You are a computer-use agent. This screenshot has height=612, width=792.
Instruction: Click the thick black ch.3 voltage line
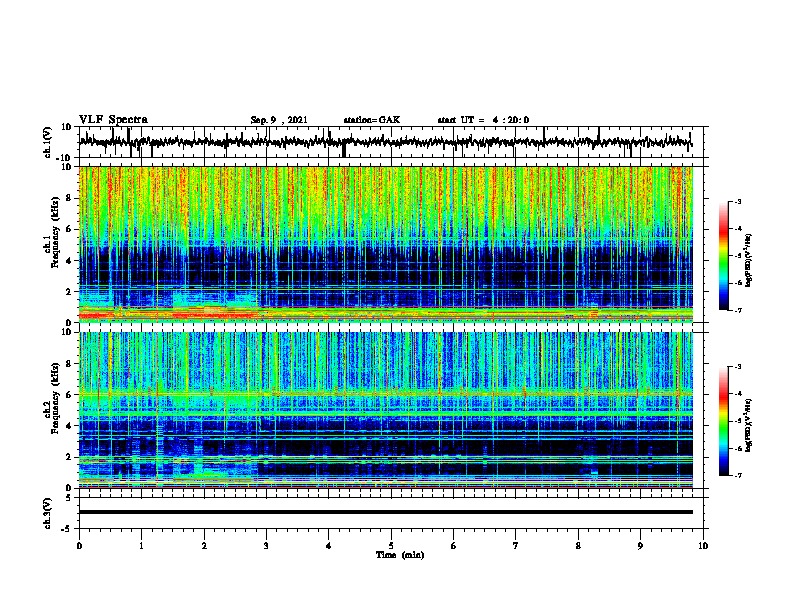pos(386,512)
